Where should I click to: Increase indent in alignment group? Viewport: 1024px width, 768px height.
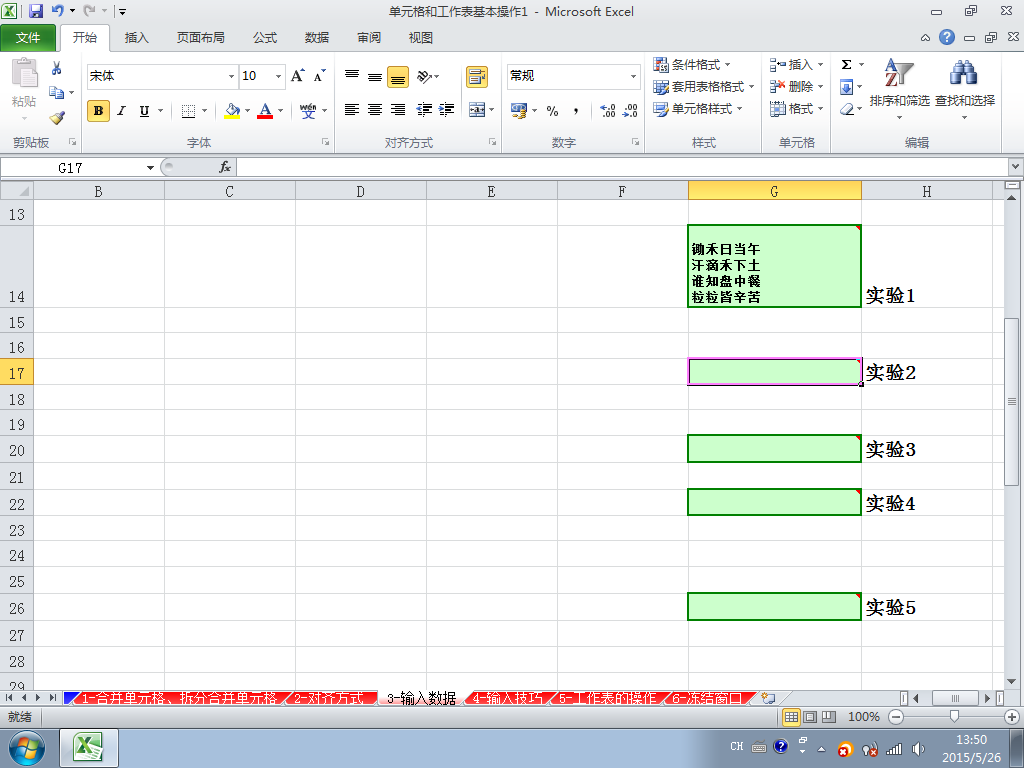(x=447, y=110)
